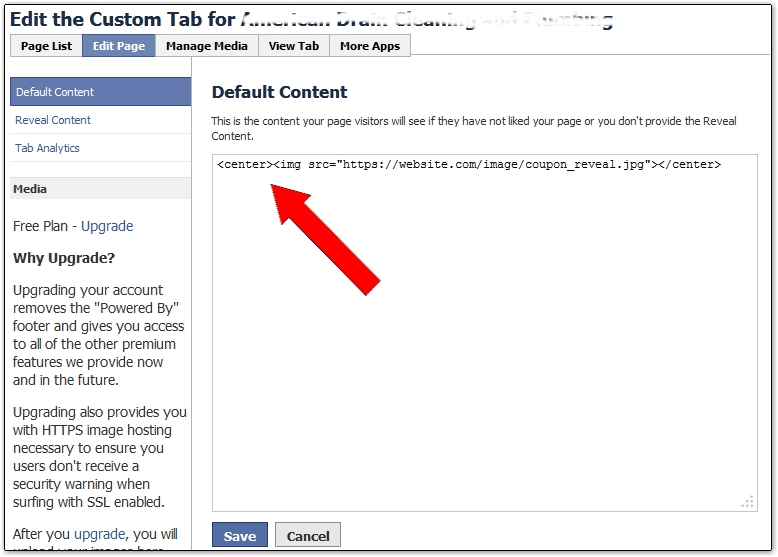The width and height of the screenshot is (778, 557).
Task: Select the View Tab tab
Action: point(294,46)
